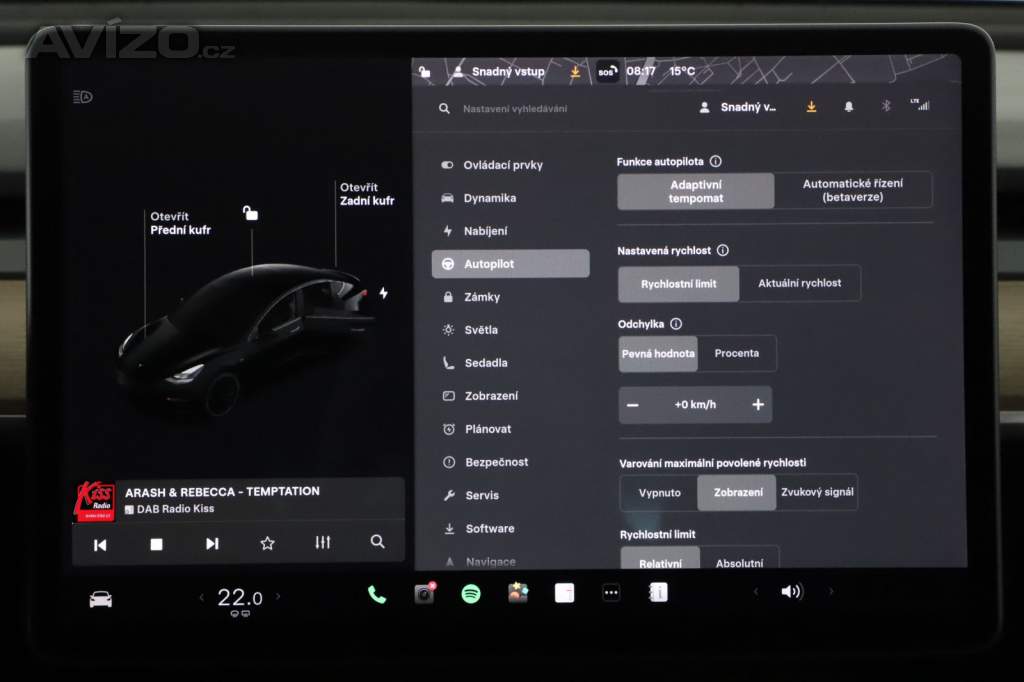Switch set speed to Aktuální rychlost
The width and height of the screenshot is (1024, 682).
(x=799, y=283)
